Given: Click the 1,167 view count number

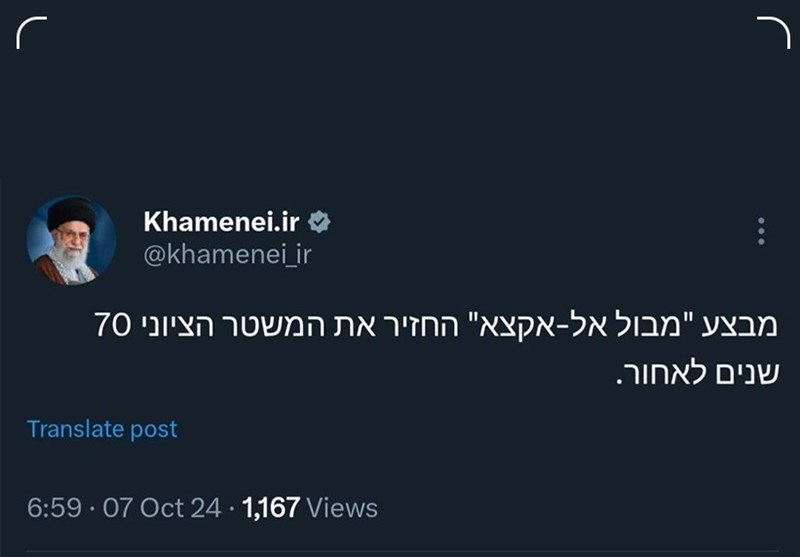Looking at the screenshot, I should click(271, 507).
